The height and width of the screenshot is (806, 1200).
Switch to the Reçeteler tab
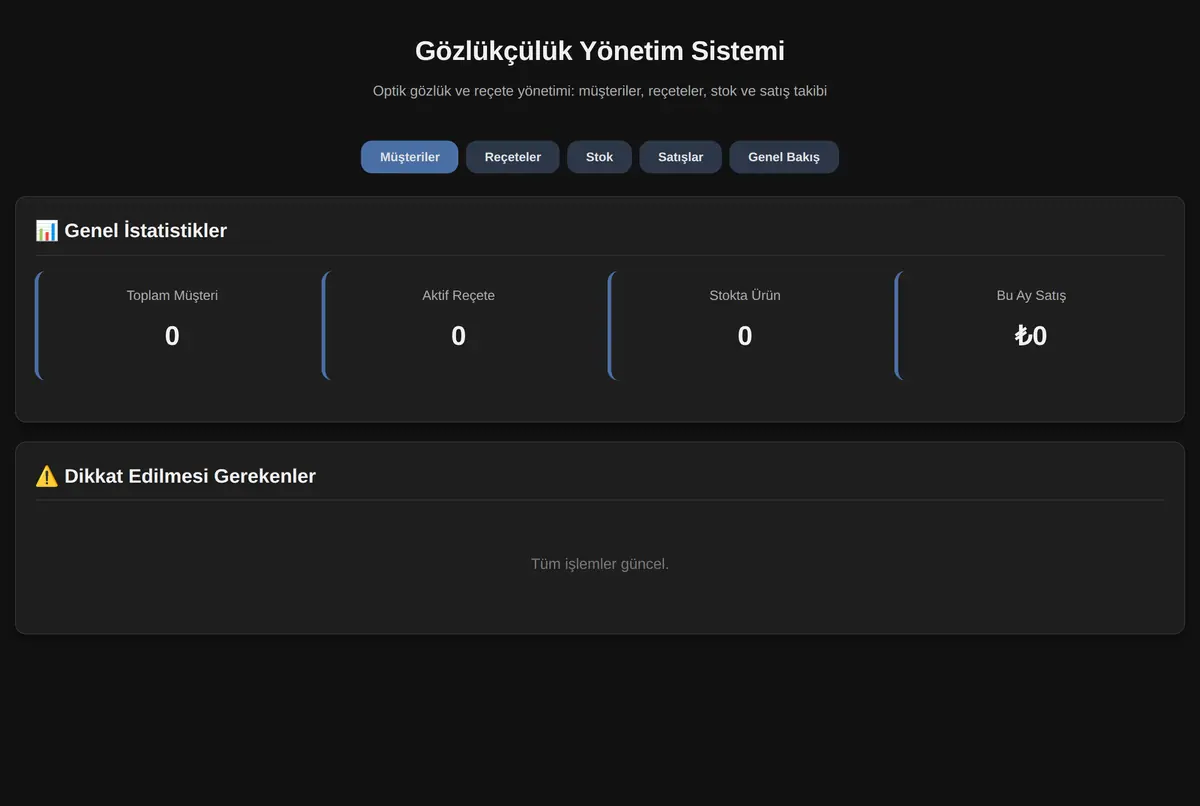click(x=513, y=157)
